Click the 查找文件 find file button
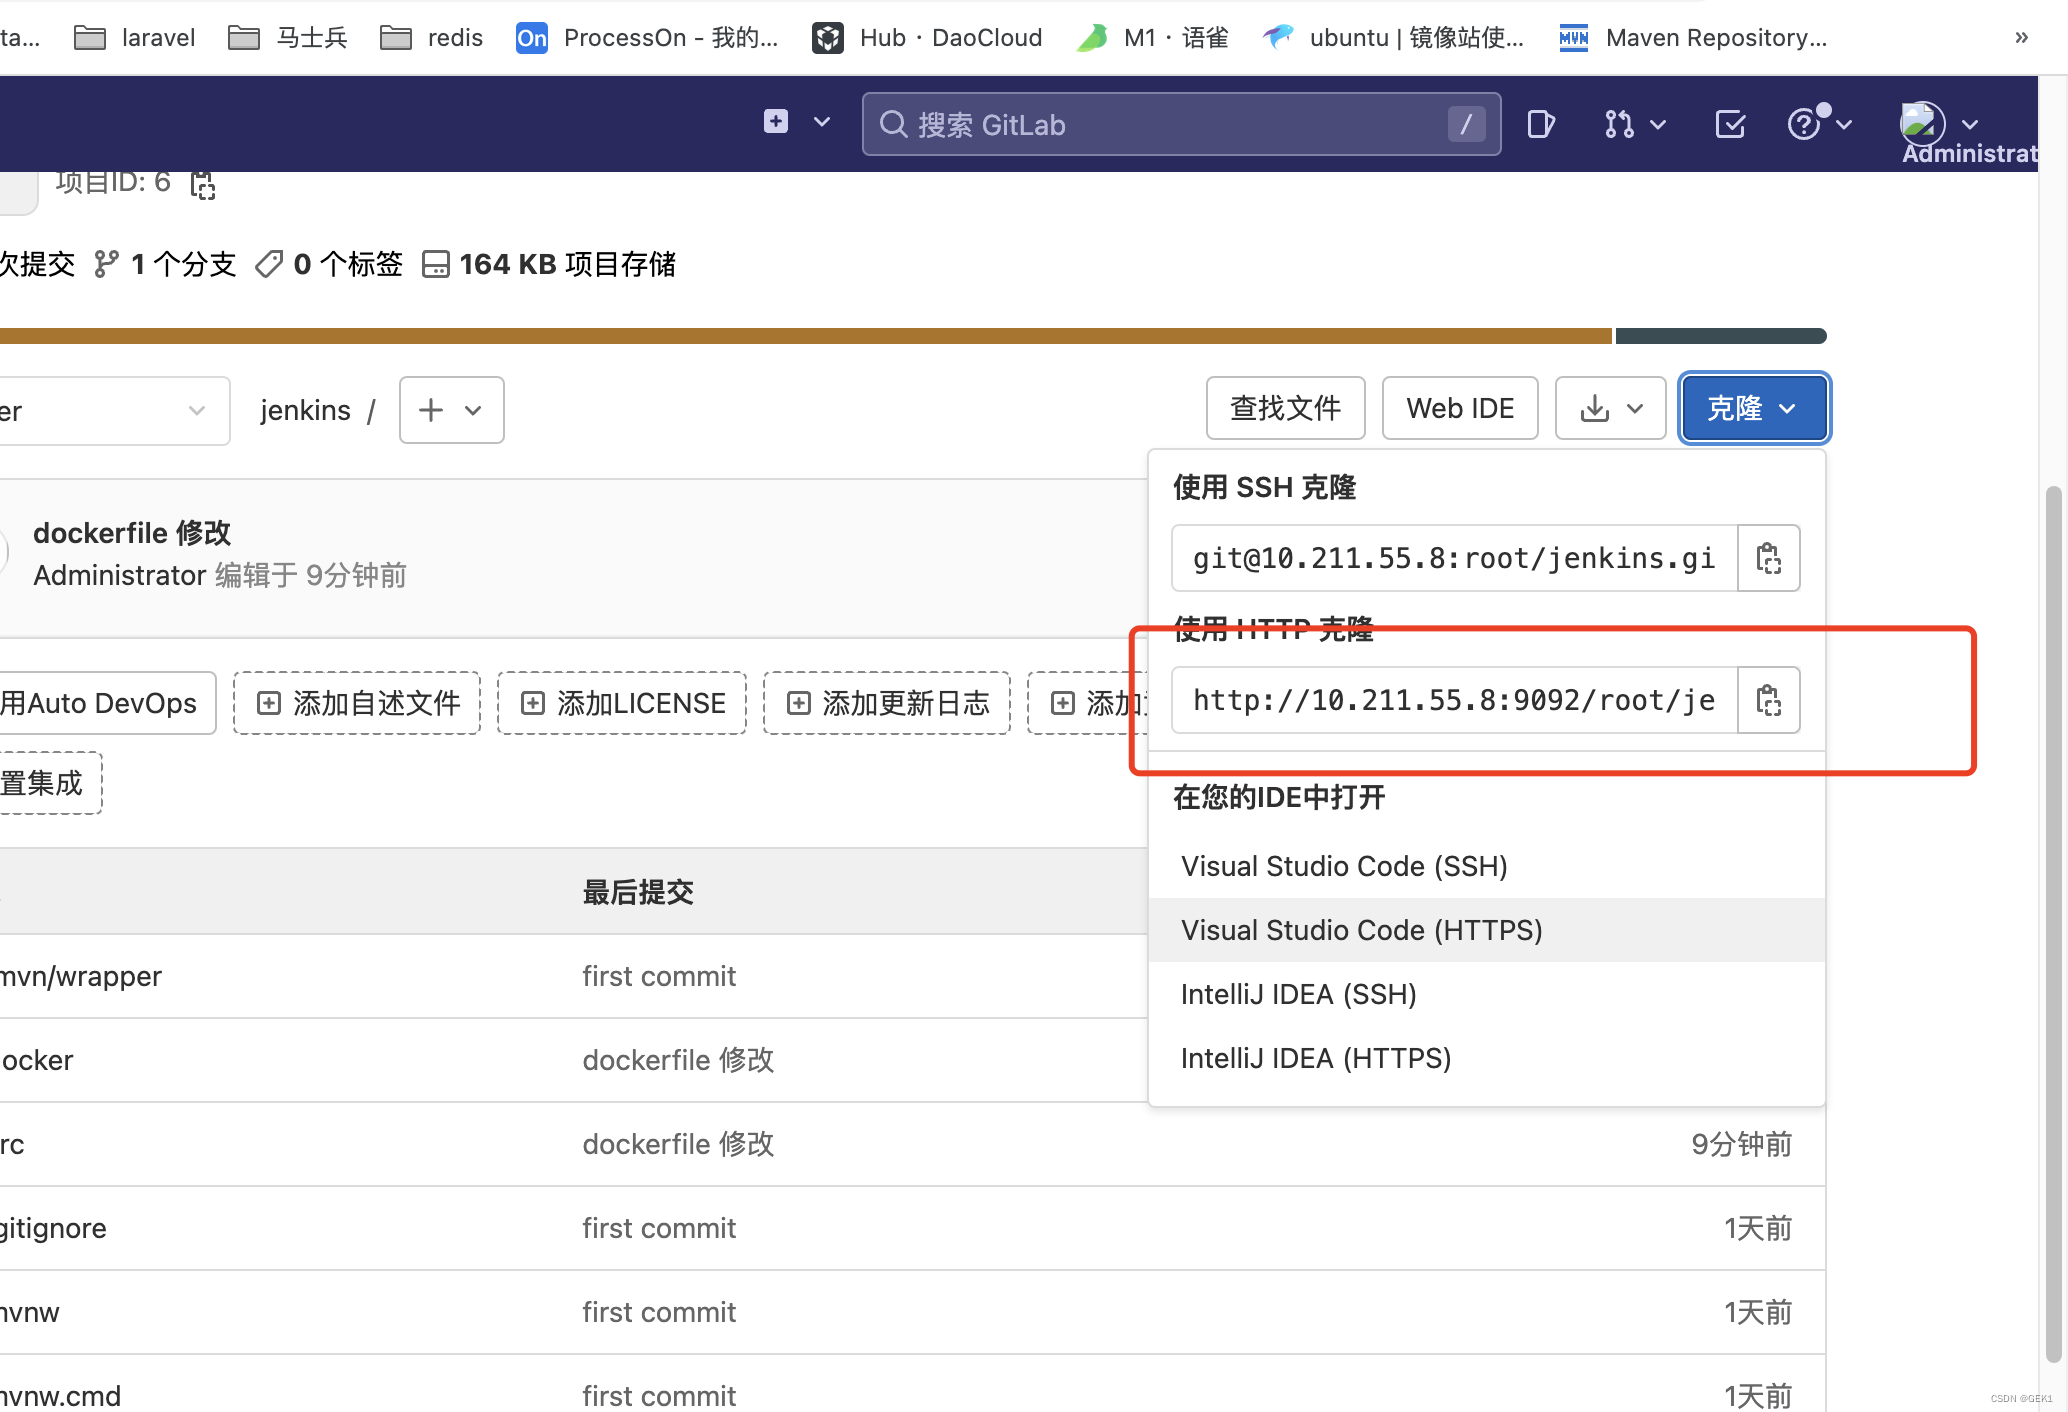Screen dimensions: 2068x1412 click(x=1285, y=408)
